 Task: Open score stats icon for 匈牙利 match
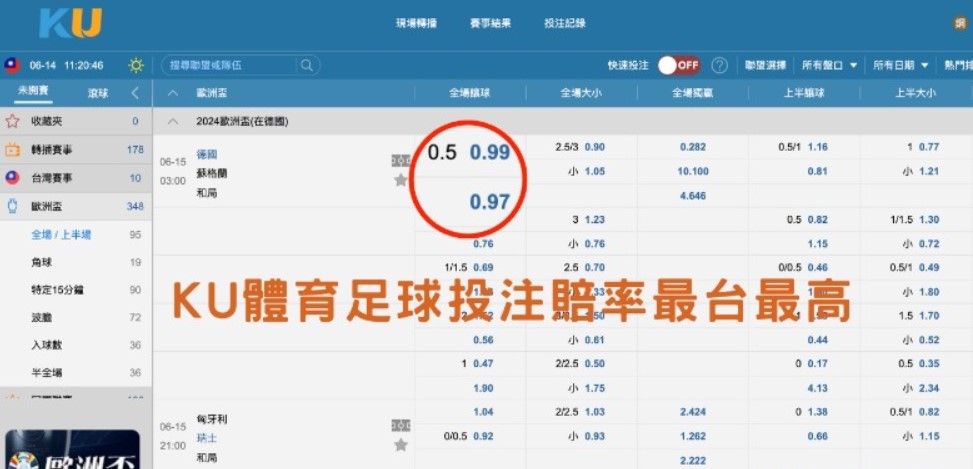coord(400,426)
